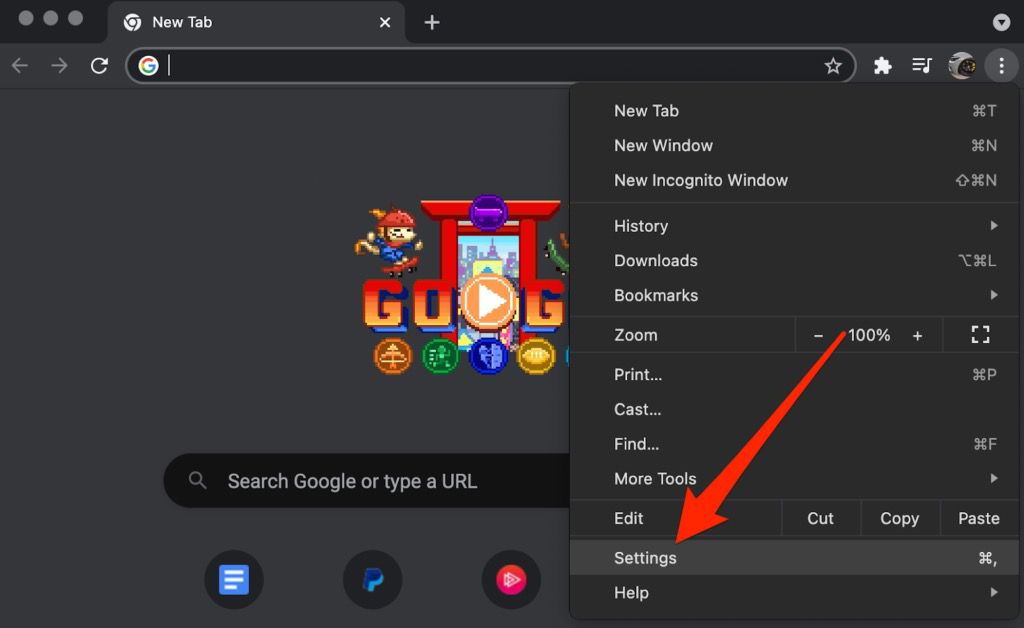Viewport: 1024px width, 628px height.
Task: Expand the More Tools submenu
Action: (795, 479)
